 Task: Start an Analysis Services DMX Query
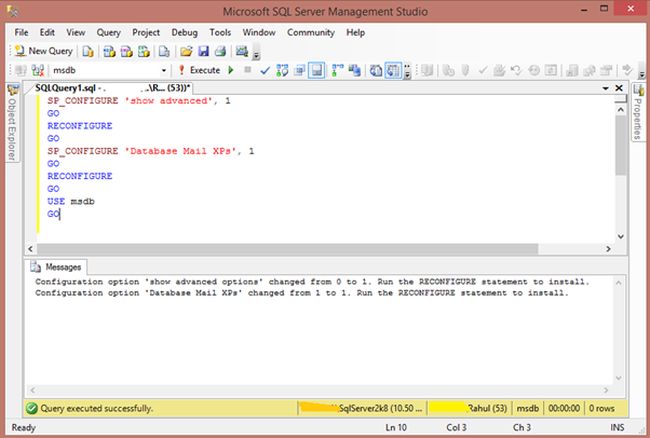[126, 51]
